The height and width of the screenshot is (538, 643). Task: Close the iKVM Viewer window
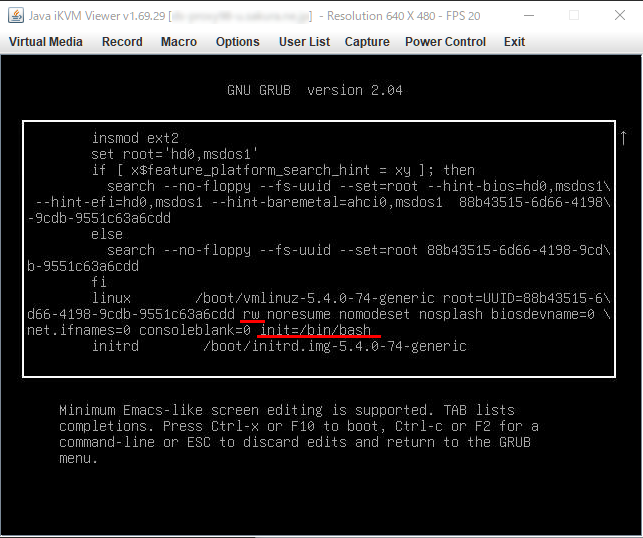pyautogui.click(x=619, y=16)
